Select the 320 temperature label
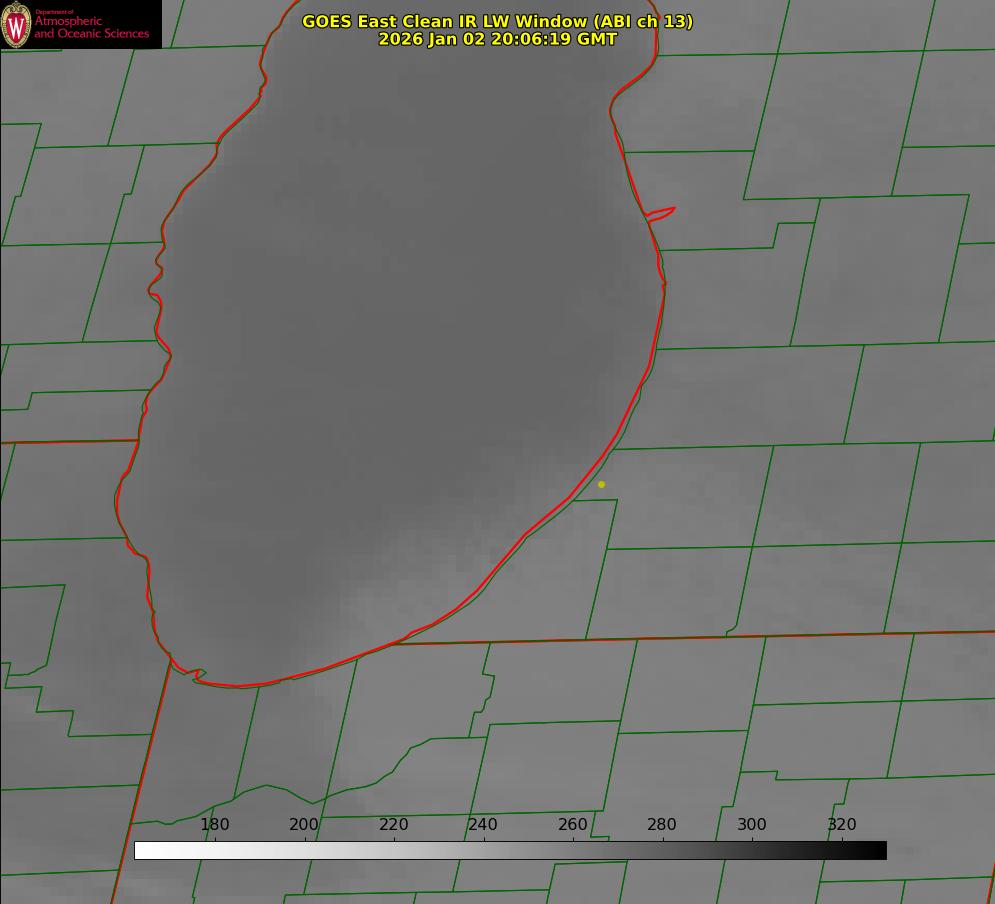 point(842,824)
